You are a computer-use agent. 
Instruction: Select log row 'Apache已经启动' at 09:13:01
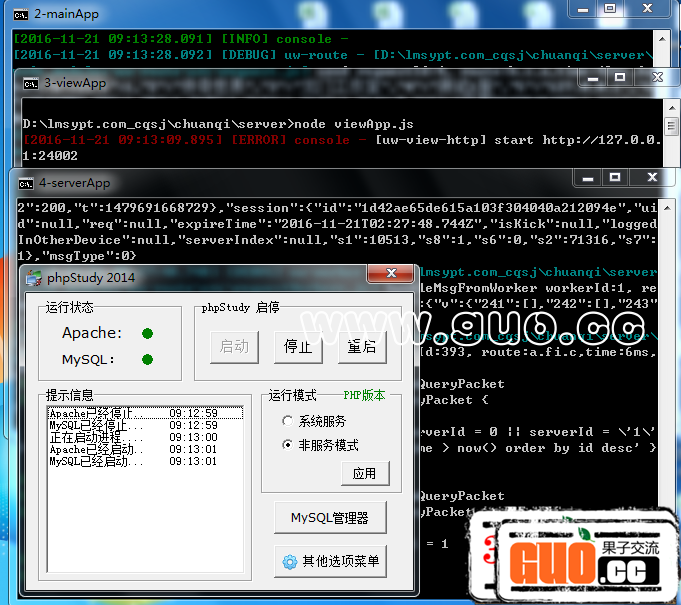coord(145,450)
